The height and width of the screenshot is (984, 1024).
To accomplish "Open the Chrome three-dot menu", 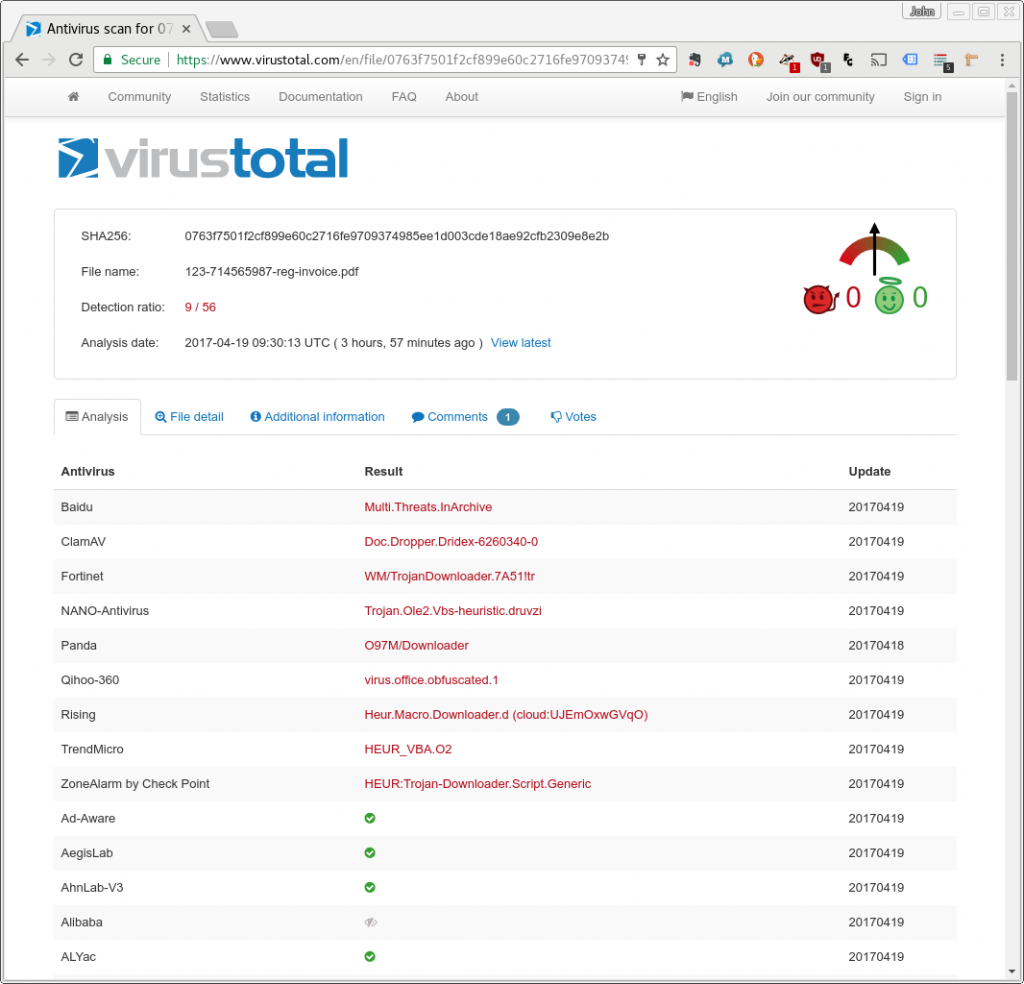I will [1002, 60].
